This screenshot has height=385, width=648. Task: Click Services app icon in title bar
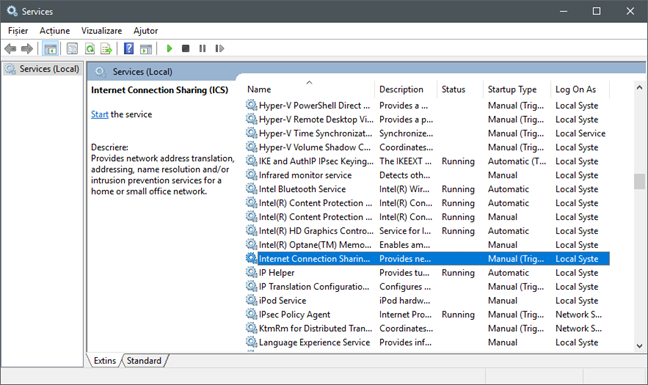pyautogui.click(x=12, y=11)
